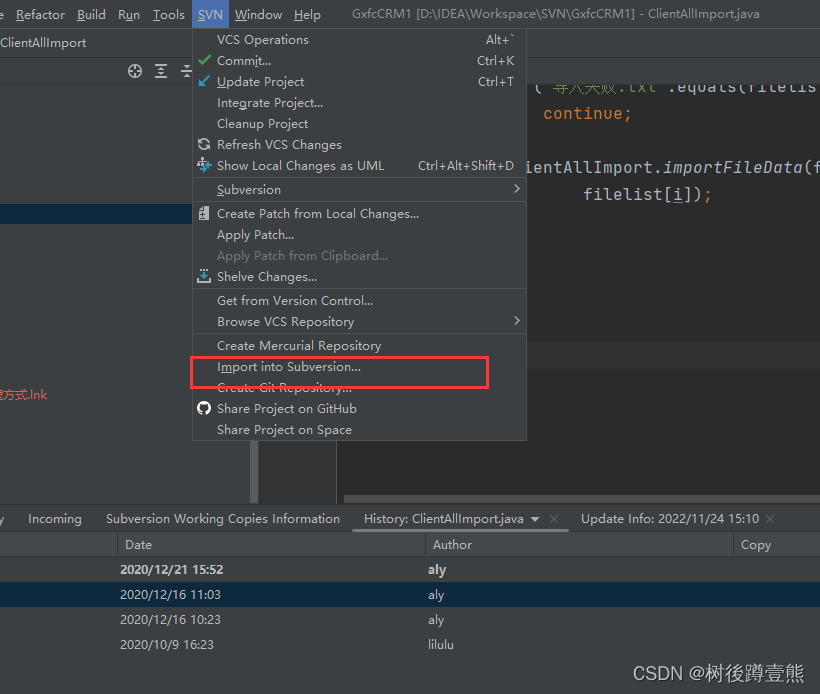
Task: Select Integrate Project... menu entry
Action: pyautogui.click(x=359, y=103)
